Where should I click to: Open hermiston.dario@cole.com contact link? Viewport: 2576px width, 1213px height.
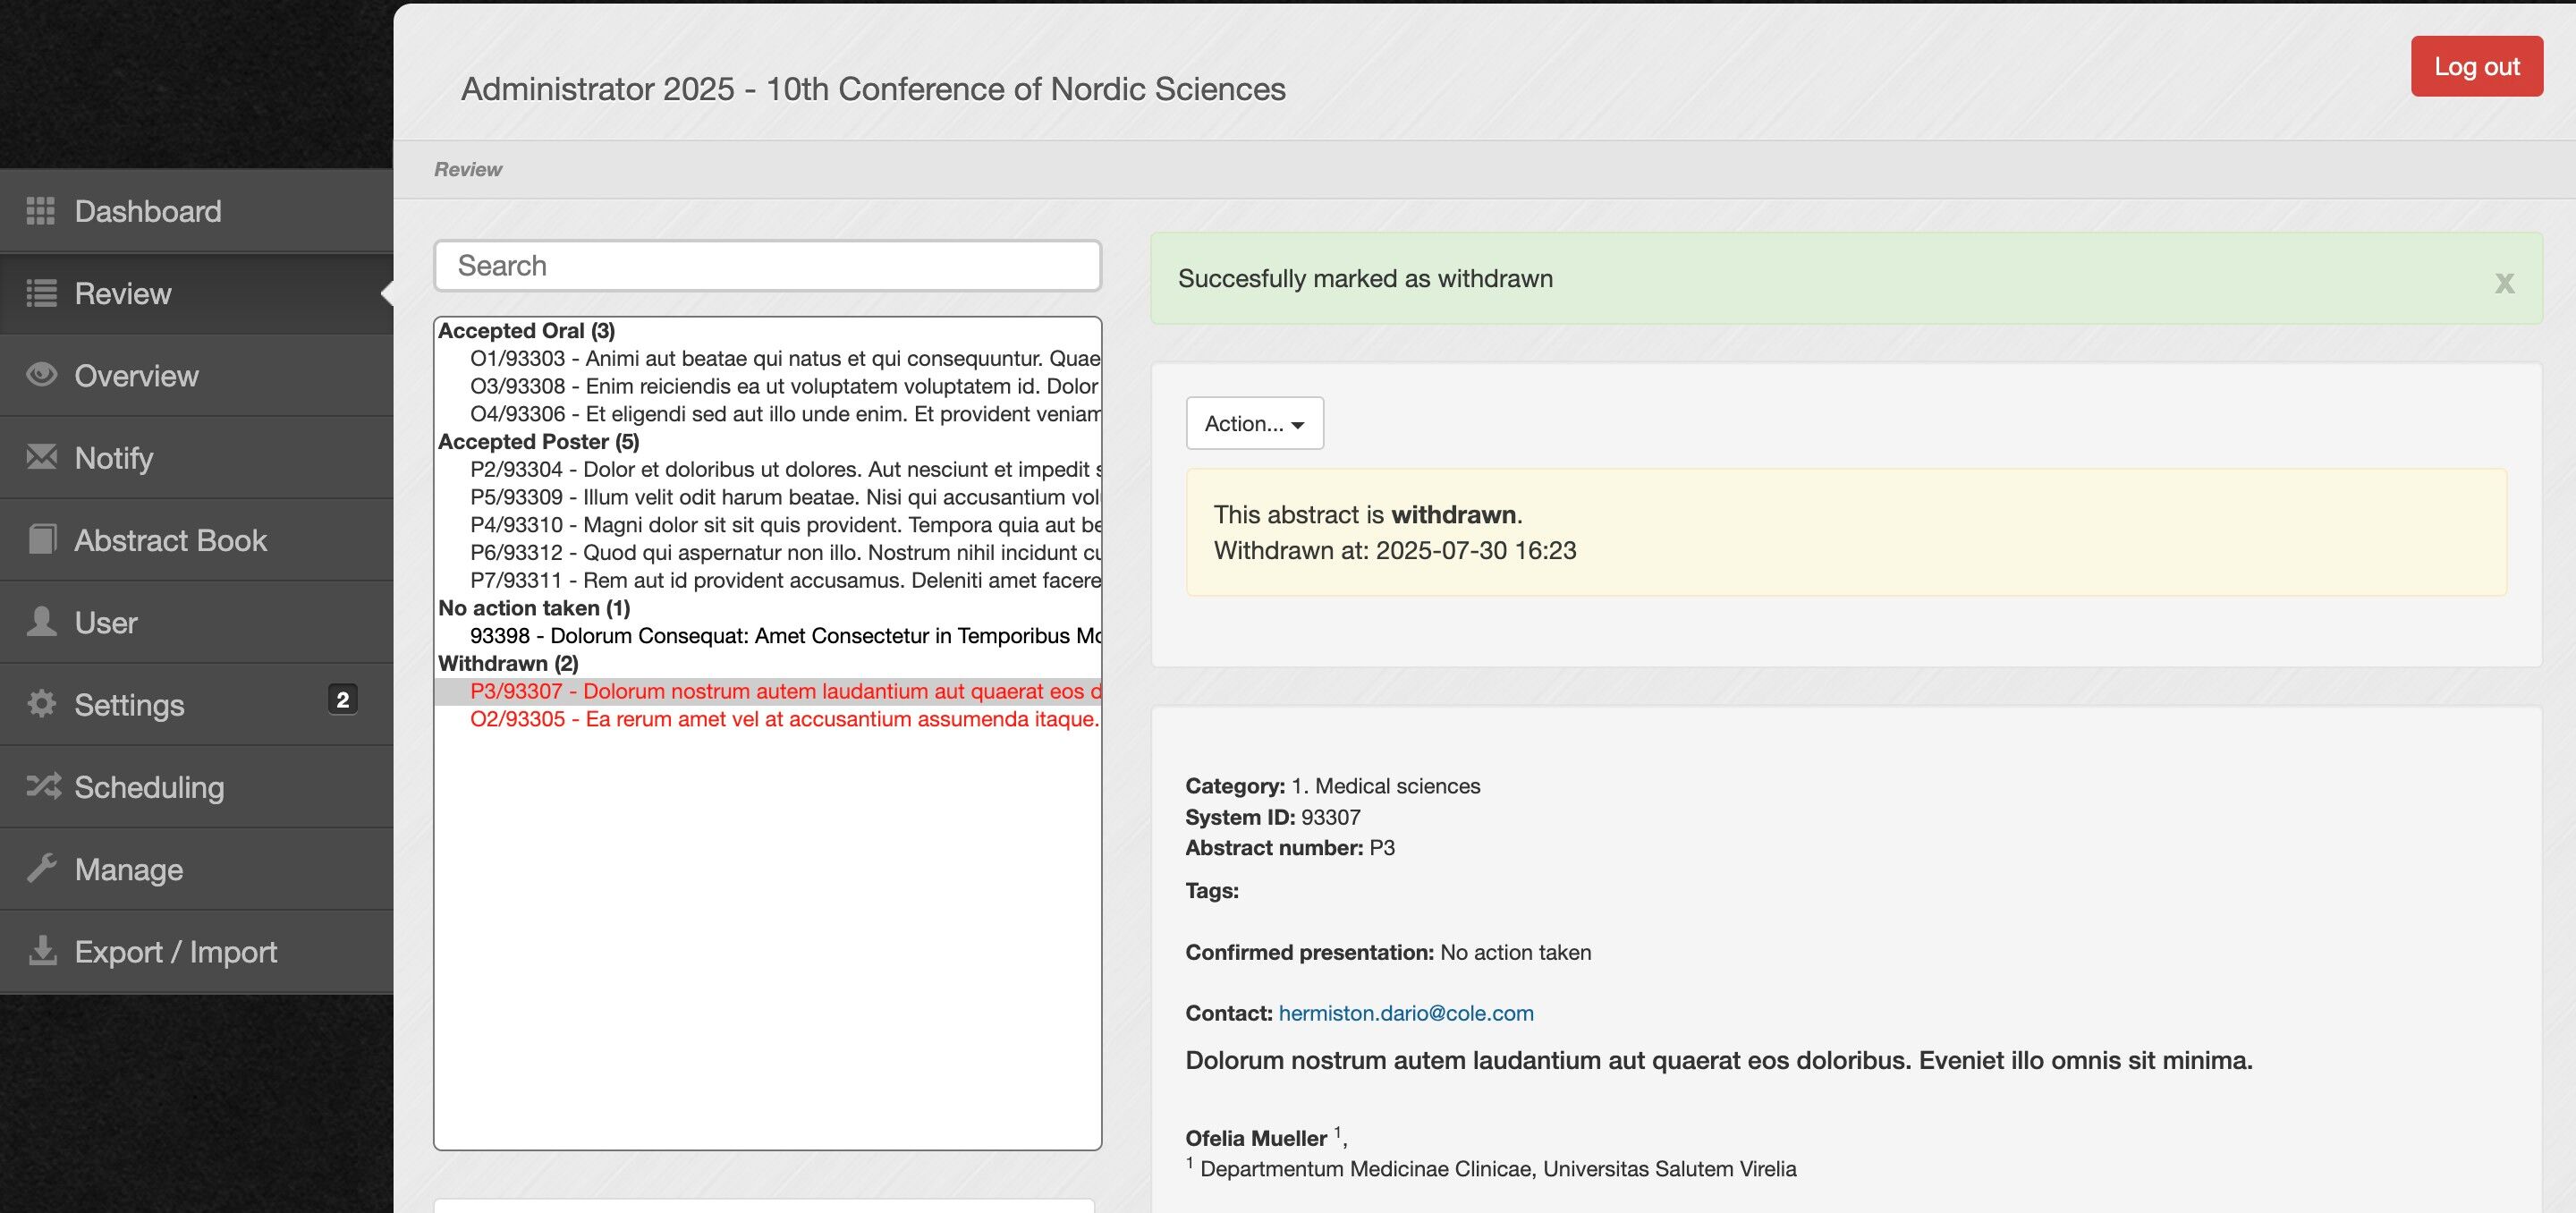coord(1405,1013)
